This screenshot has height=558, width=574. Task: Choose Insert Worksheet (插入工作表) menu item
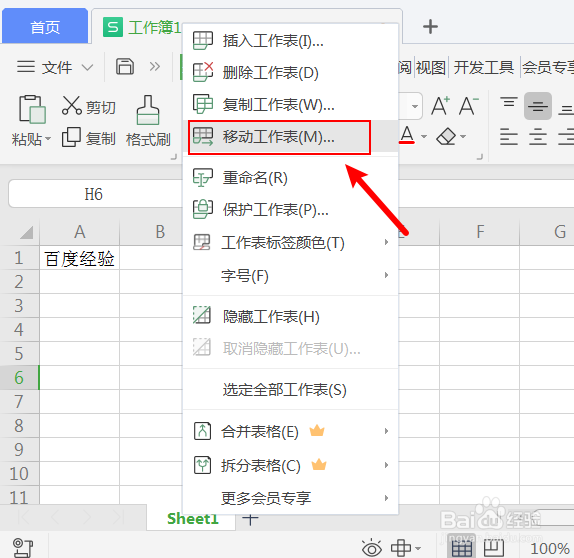291,40
